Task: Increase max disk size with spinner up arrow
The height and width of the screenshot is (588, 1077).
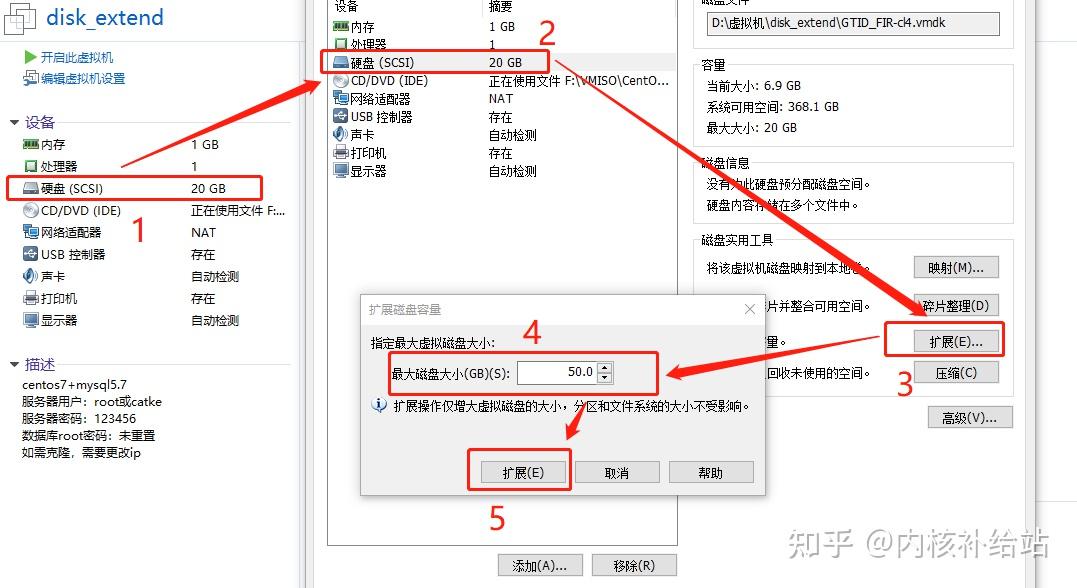Action: point(604,368)
